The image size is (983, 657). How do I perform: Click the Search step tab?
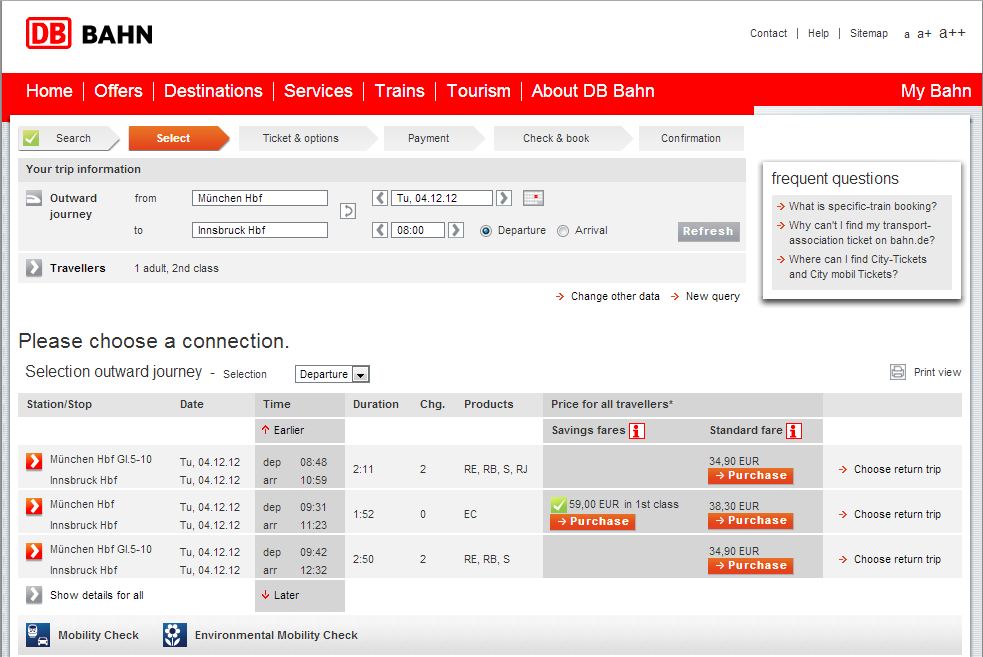(69, 138)
